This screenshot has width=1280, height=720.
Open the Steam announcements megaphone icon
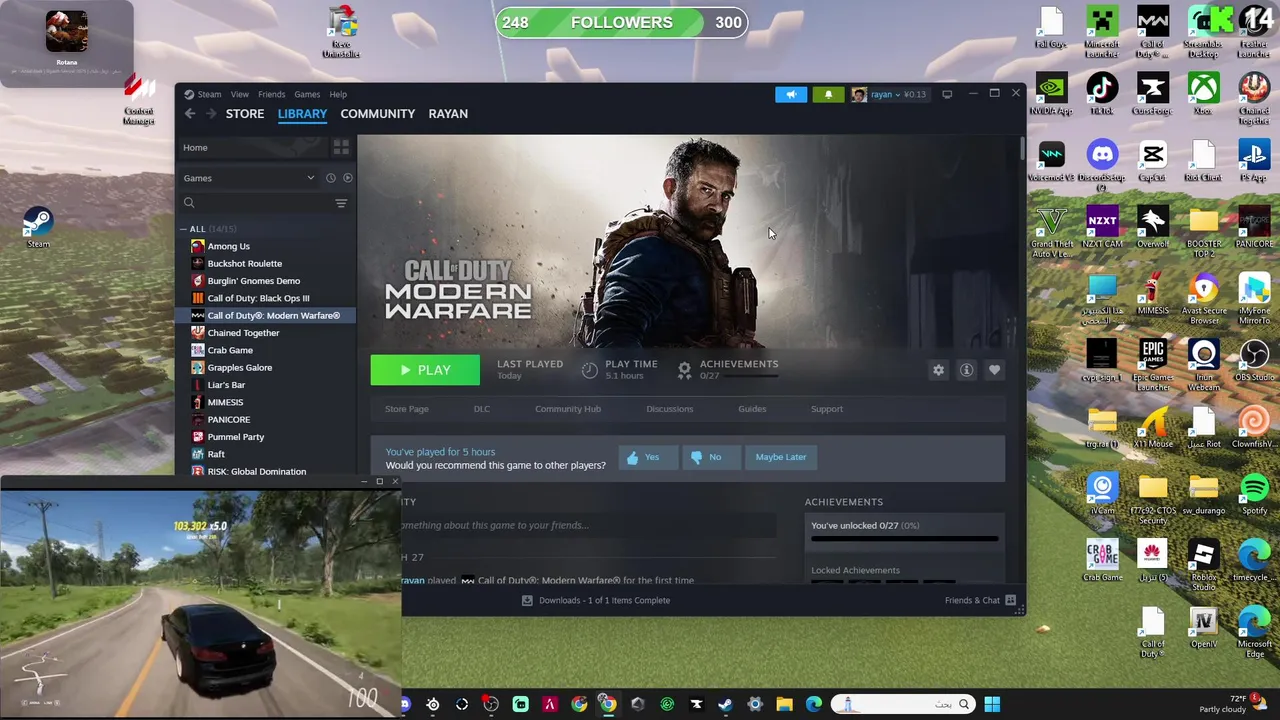[x=790, y=94]
